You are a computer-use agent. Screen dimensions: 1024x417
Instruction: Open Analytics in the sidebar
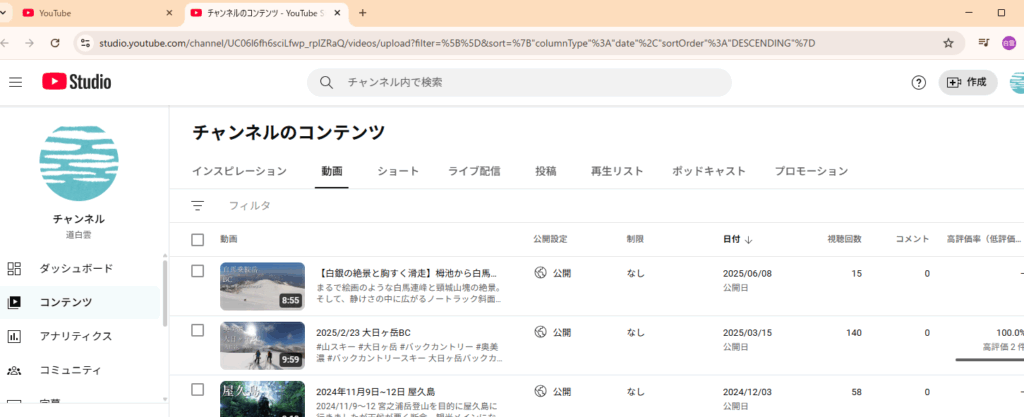pyautogui.click(x=75, y=336)
